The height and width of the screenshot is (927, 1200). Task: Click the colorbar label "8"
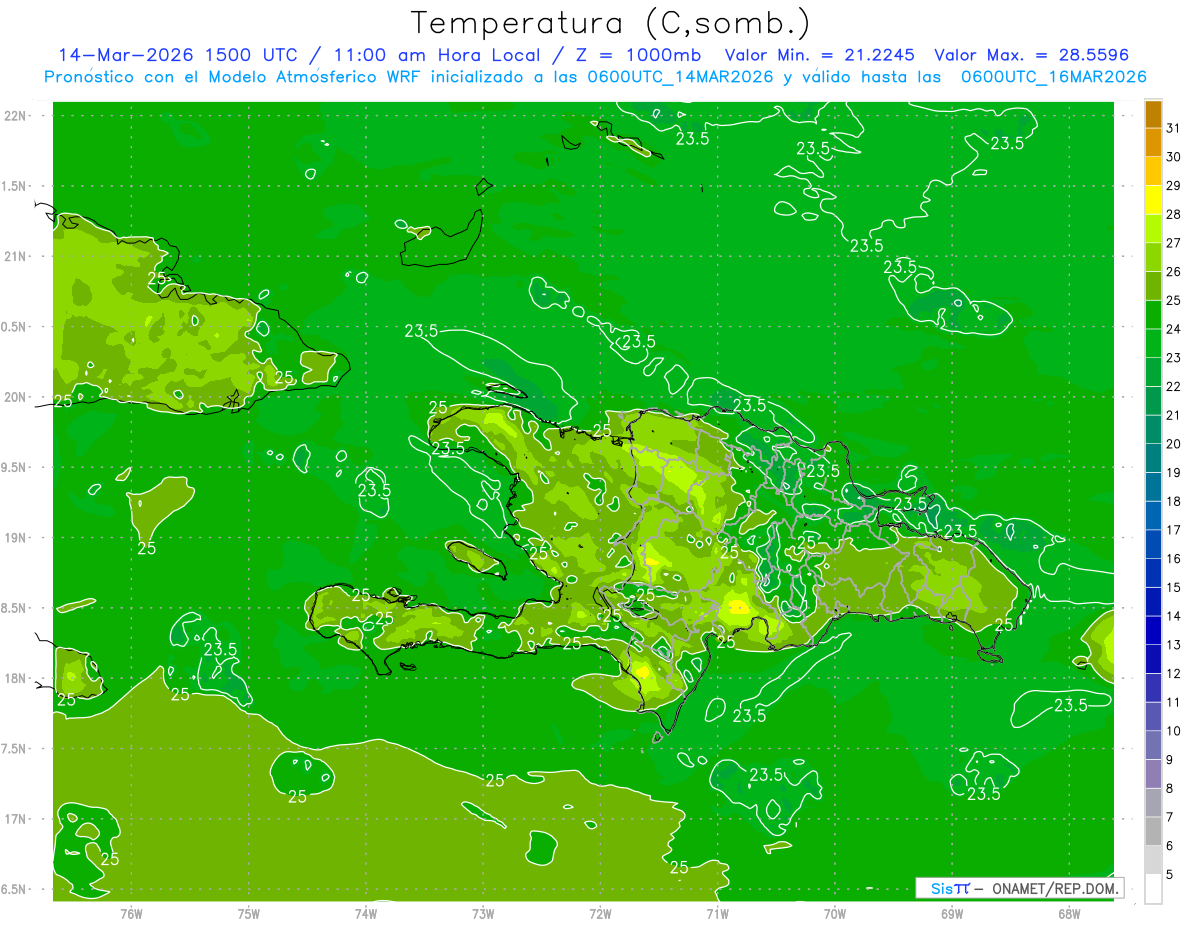[1170, 788]
